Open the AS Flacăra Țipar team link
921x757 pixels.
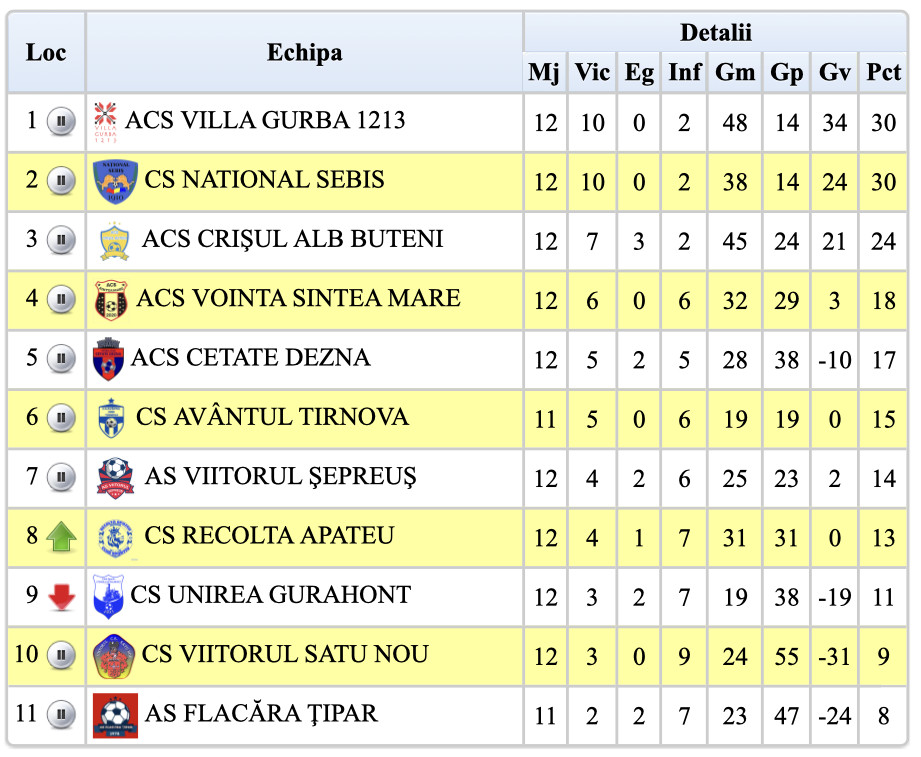pyautogui.click(x=261, y=714)
